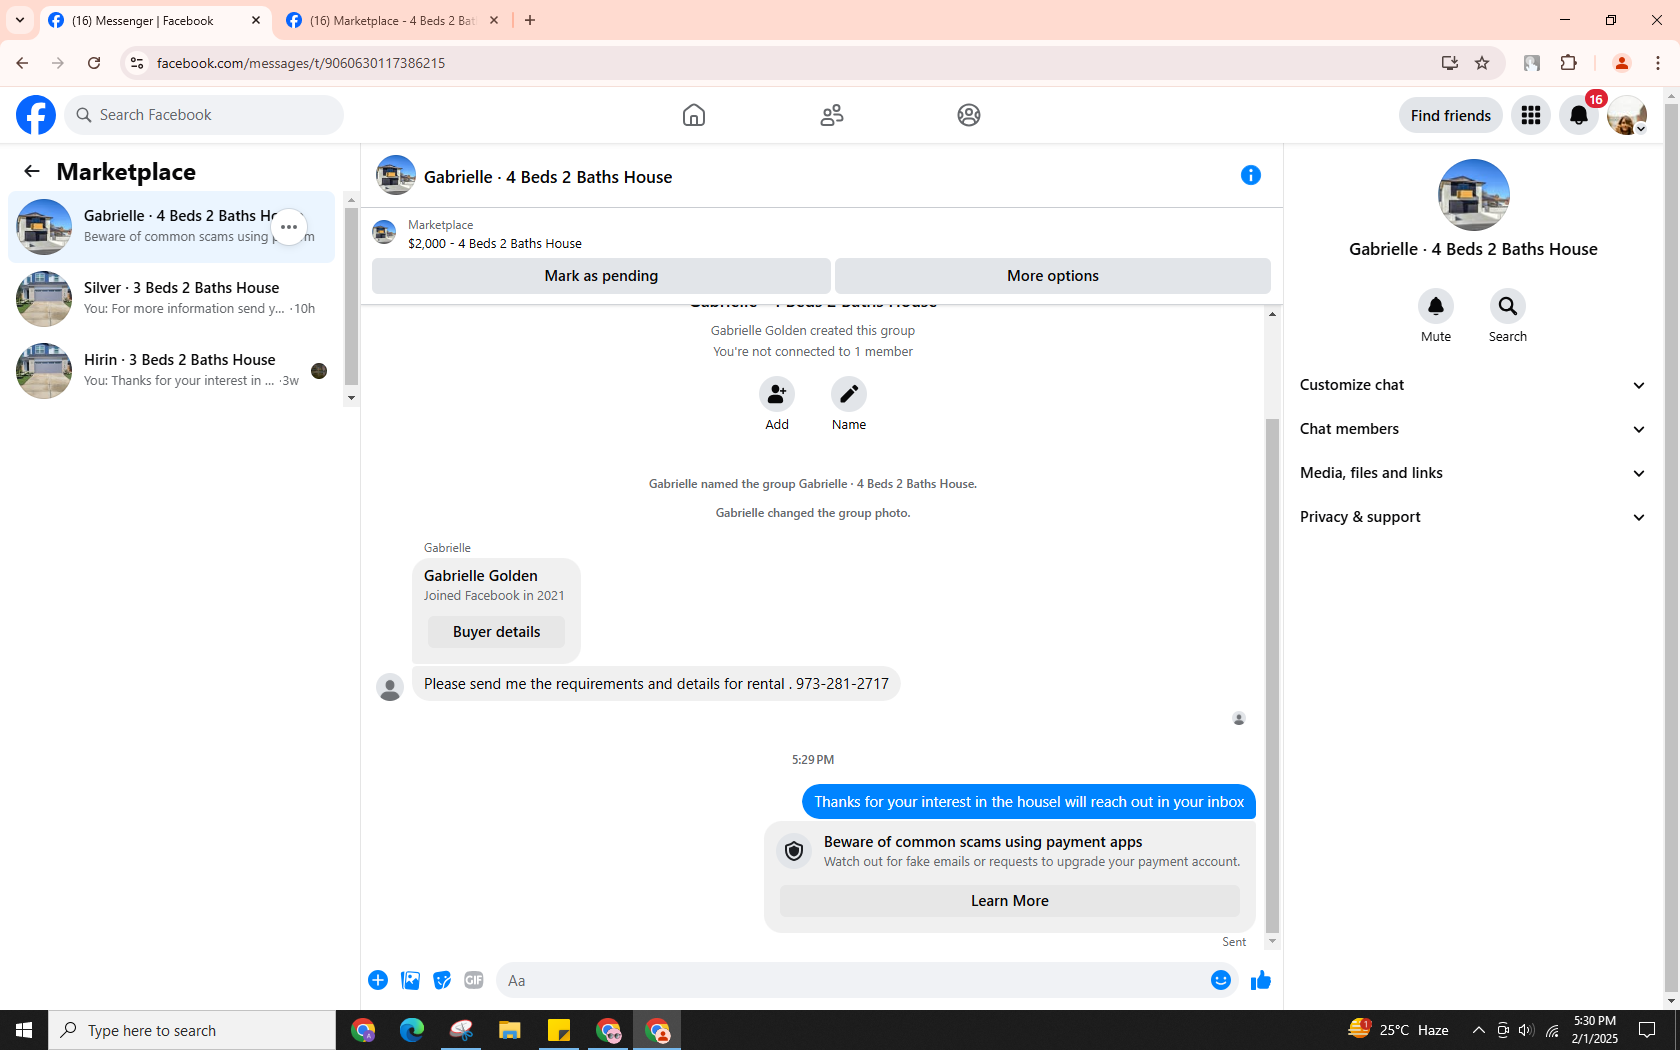Open tab search dropdown in browser
Viewport: 1680px width, 1050px height.
[x=20, y=20]
